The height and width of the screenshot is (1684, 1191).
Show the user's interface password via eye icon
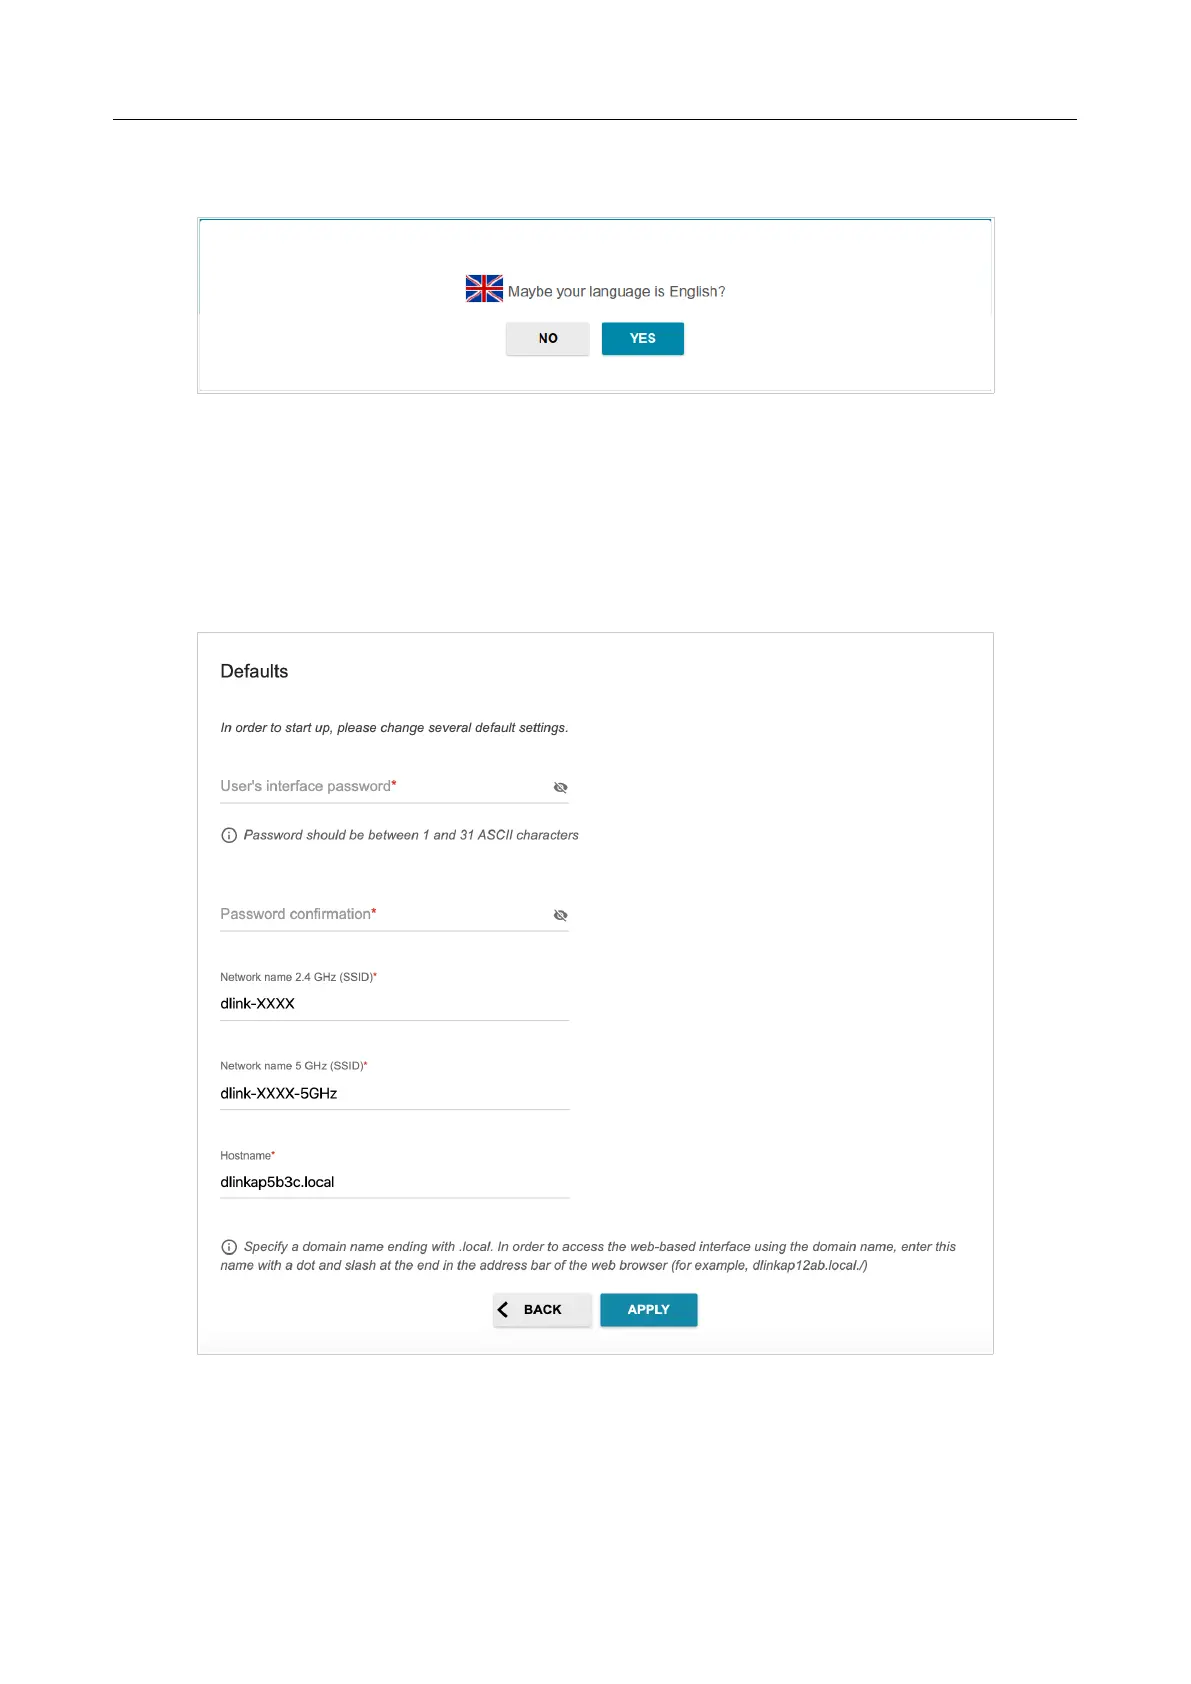click(561, 788)
